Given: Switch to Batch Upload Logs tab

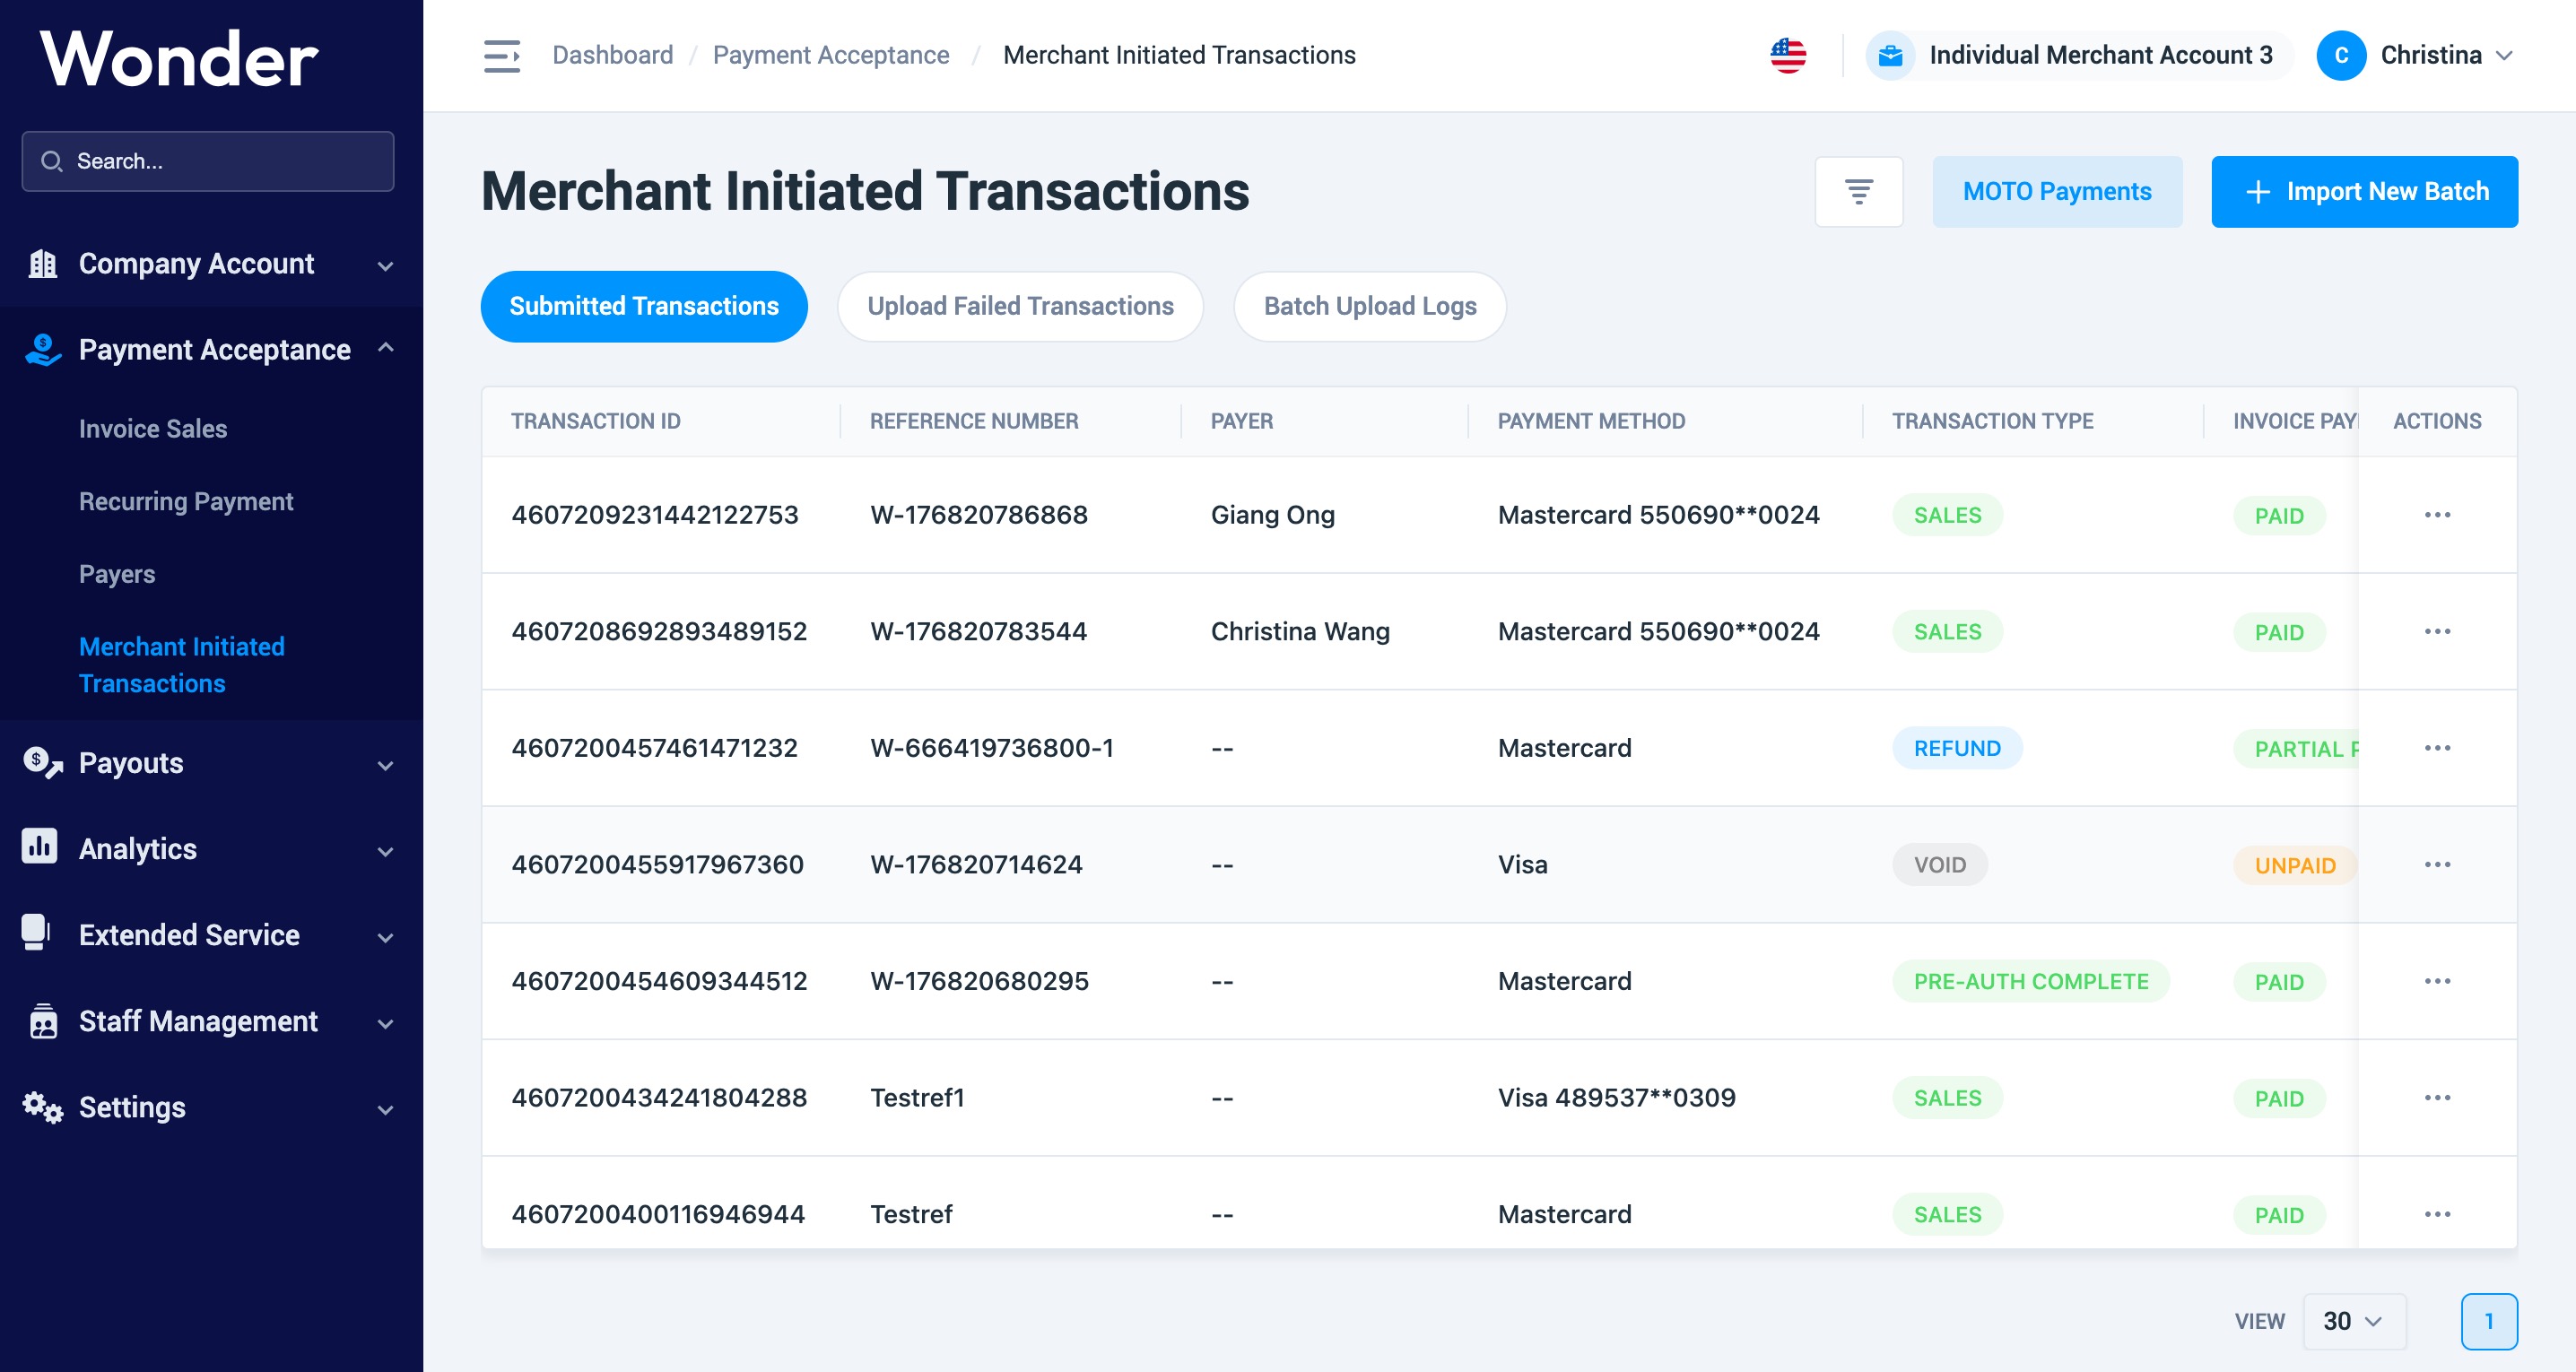Looking at the screenshot, I should (1369, 306).
